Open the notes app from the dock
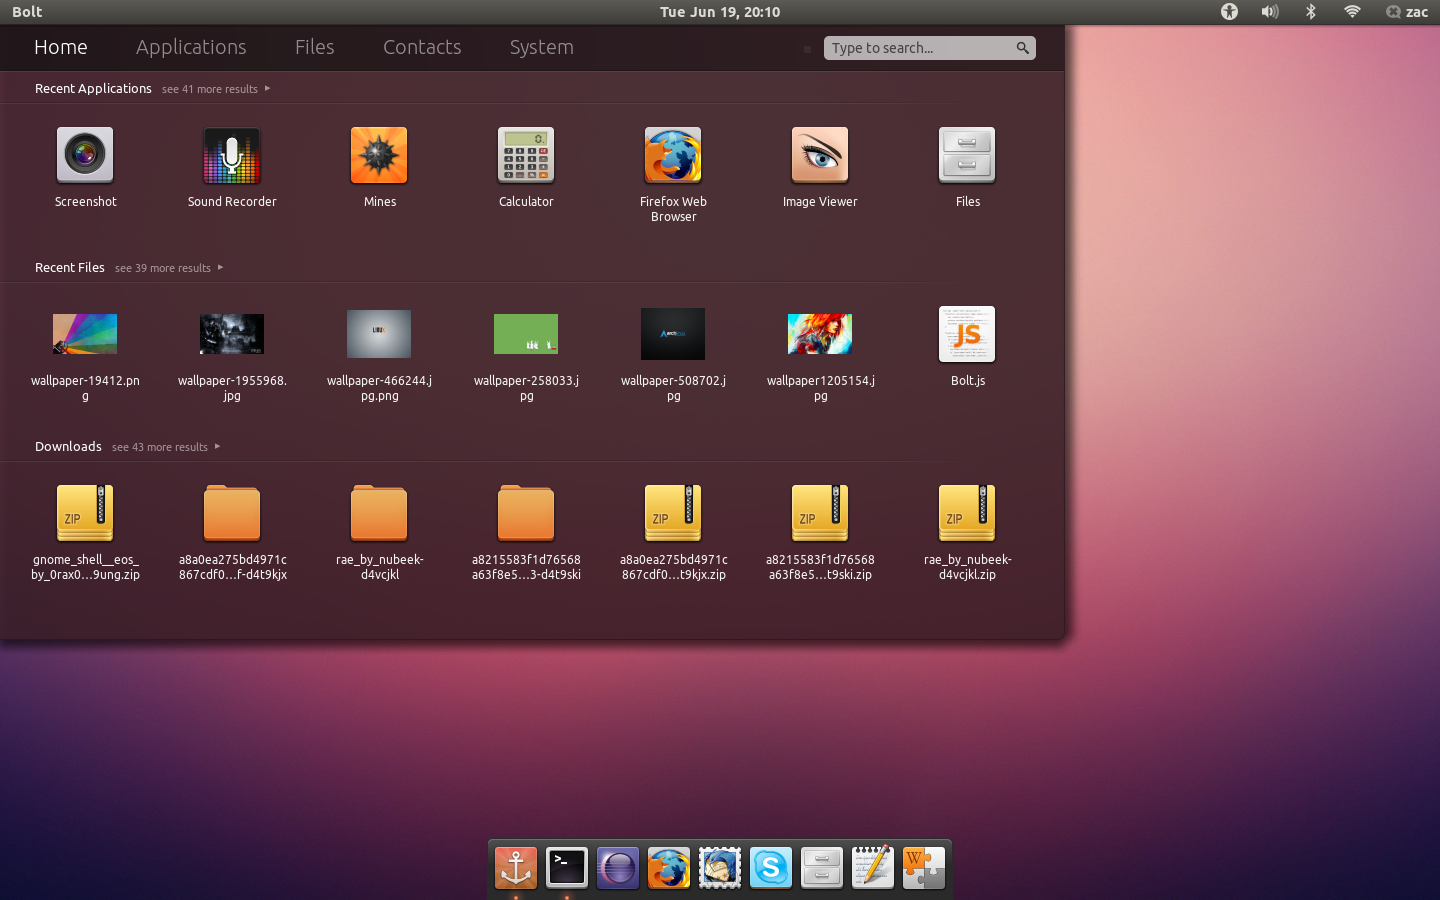1440x900 pixels. [x=872, y=867]
